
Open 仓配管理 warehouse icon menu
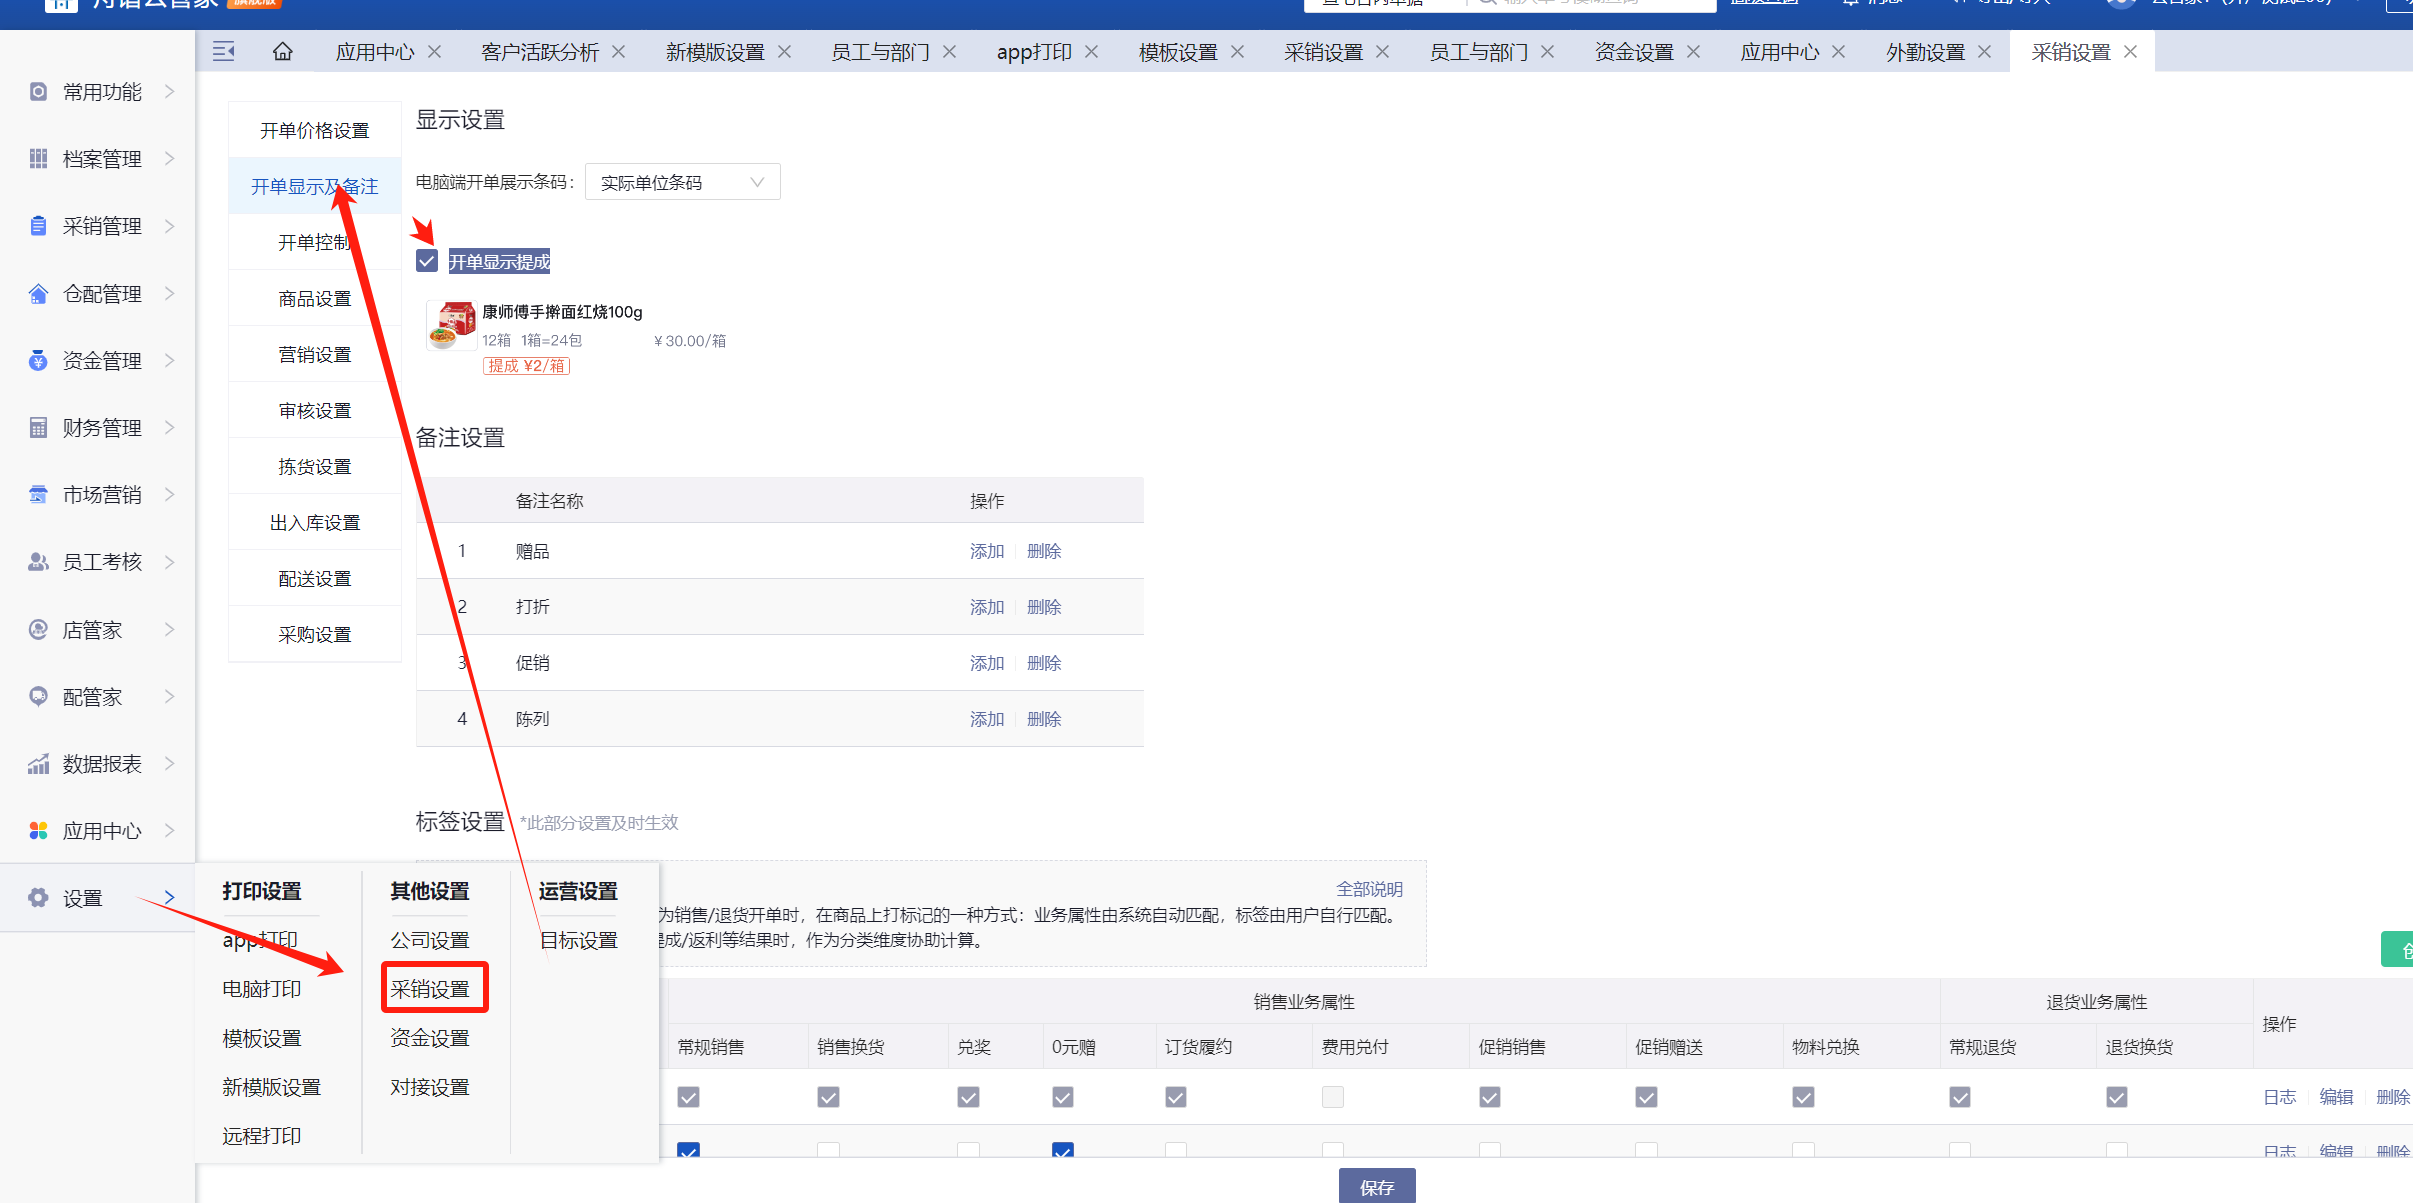pos(38,294)
